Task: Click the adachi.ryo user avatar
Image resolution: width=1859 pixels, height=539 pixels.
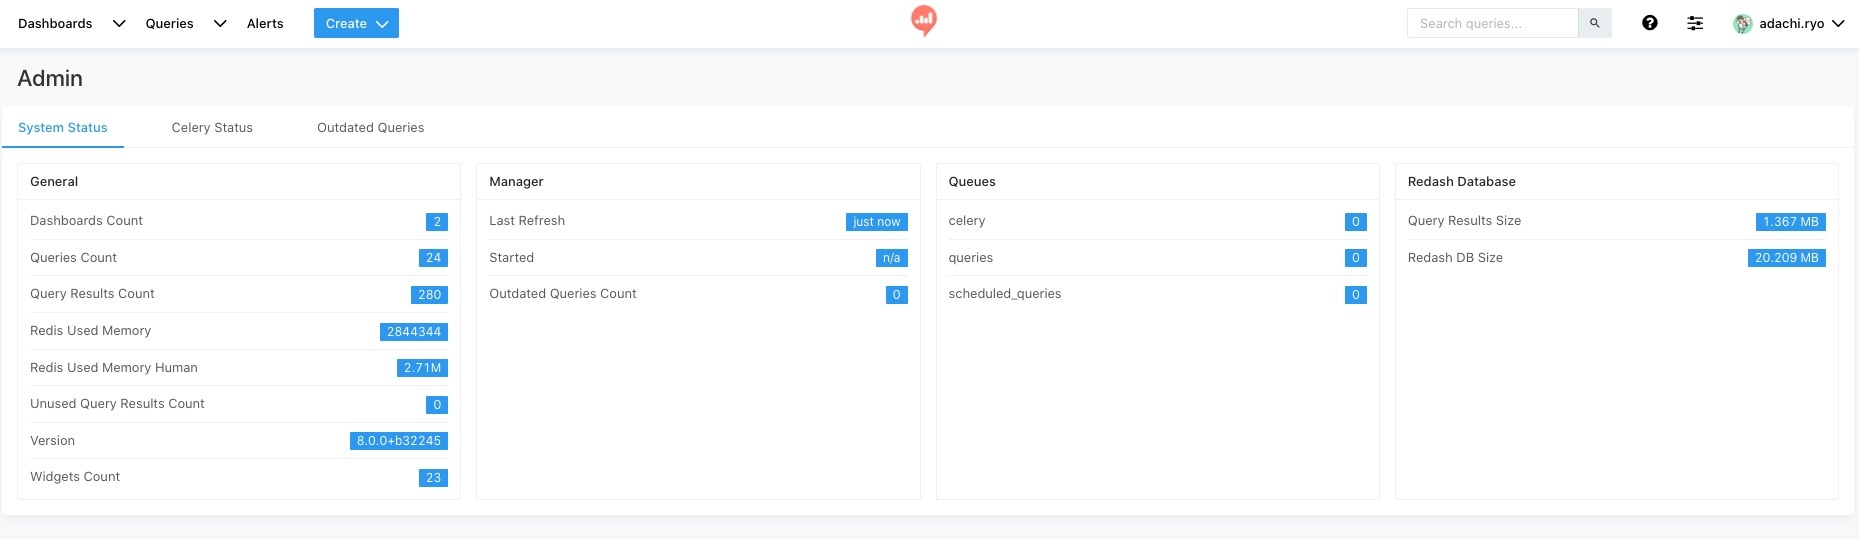Action: coord(1743,24)
